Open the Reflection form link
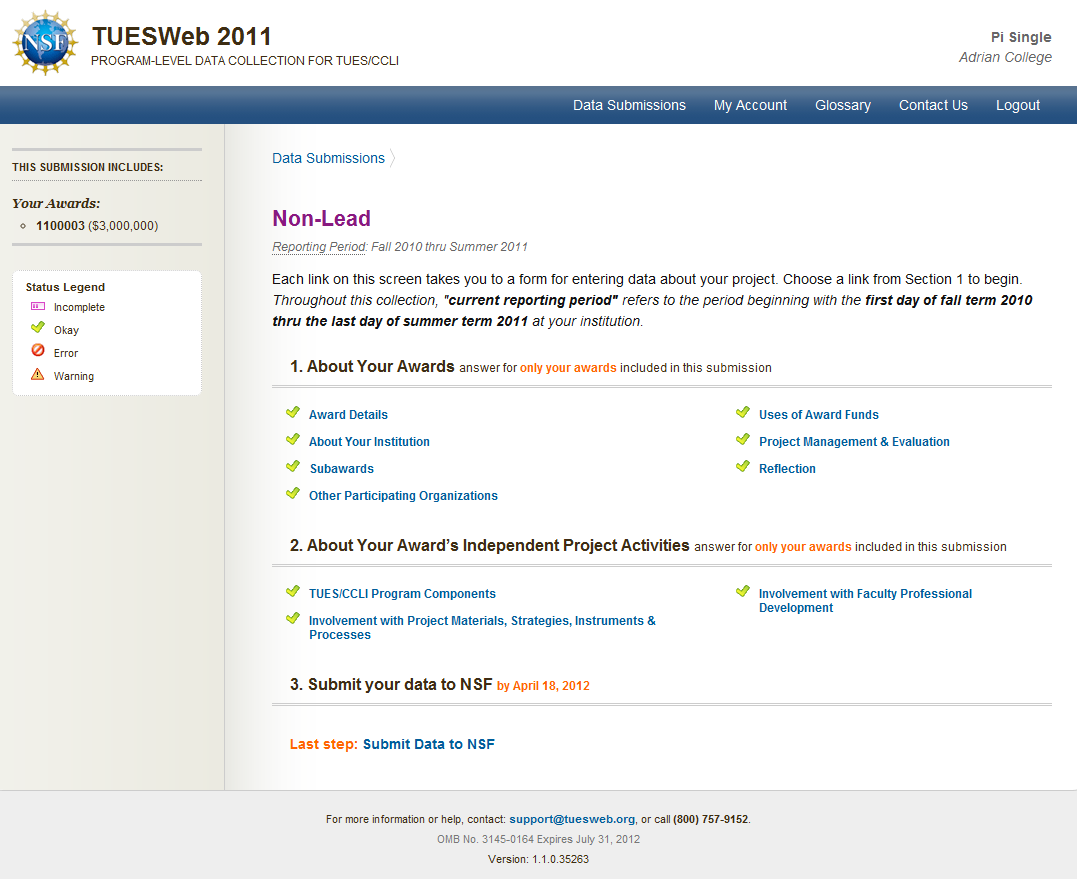Viewport: 1077px width, 879px height. [787, 468]
